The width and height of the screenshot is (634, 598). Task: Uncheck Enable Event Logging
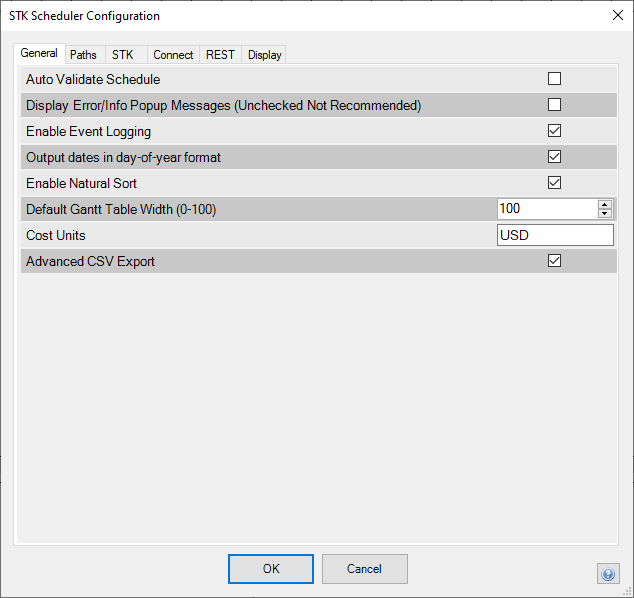(x=554, y=131)
